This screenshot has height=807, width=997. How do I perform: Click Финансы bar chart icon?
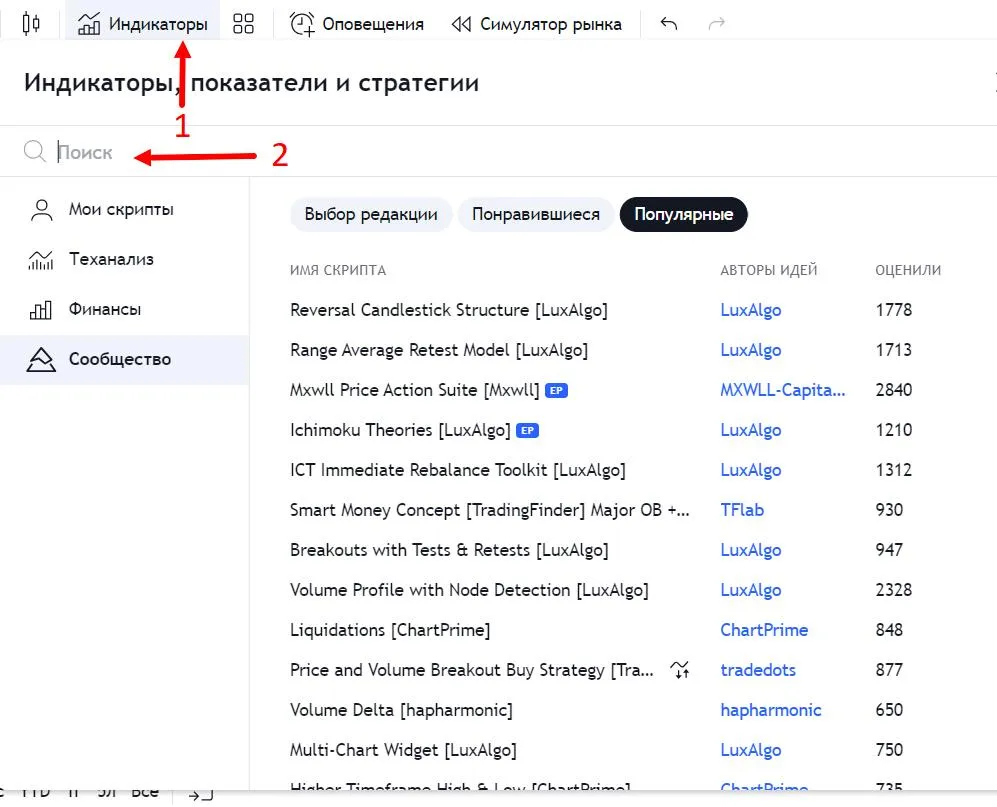[41, 310]
